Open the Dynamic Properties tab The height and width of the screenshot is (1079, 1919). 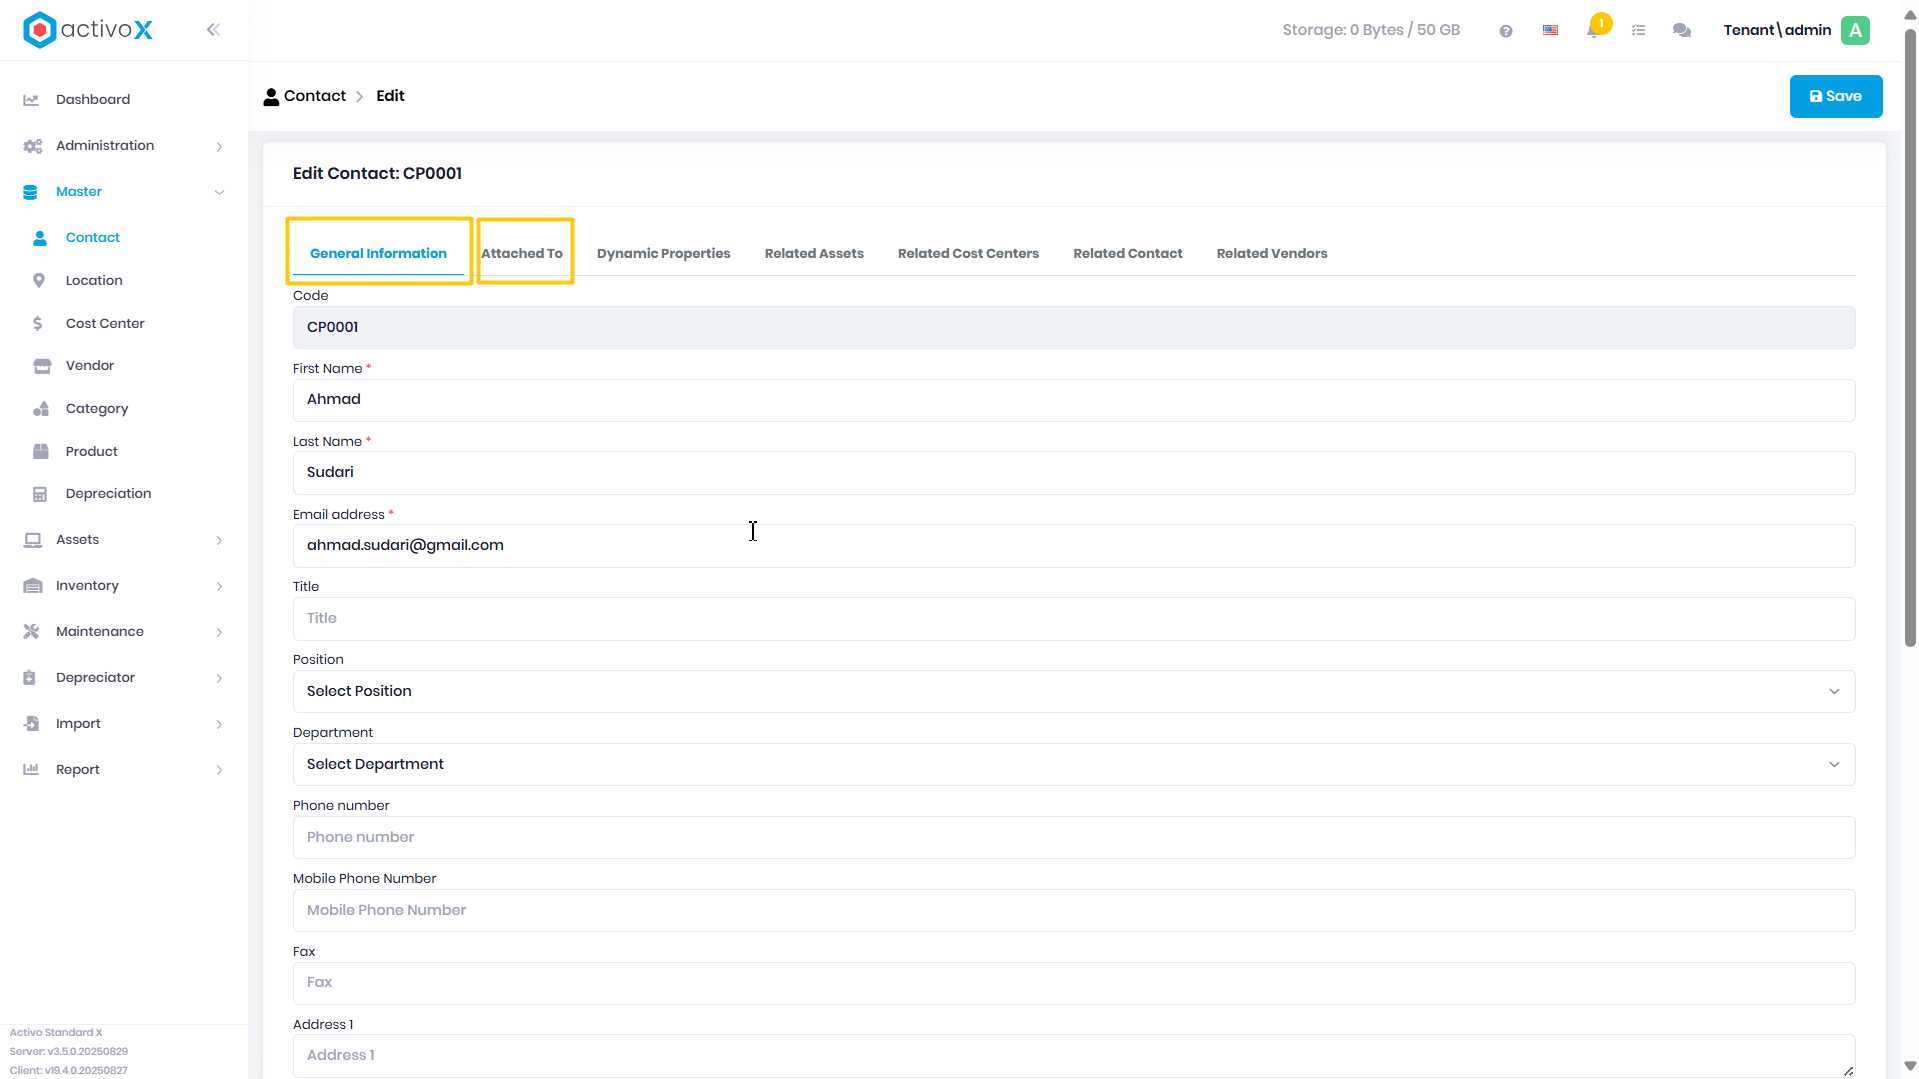pos(663,254)
